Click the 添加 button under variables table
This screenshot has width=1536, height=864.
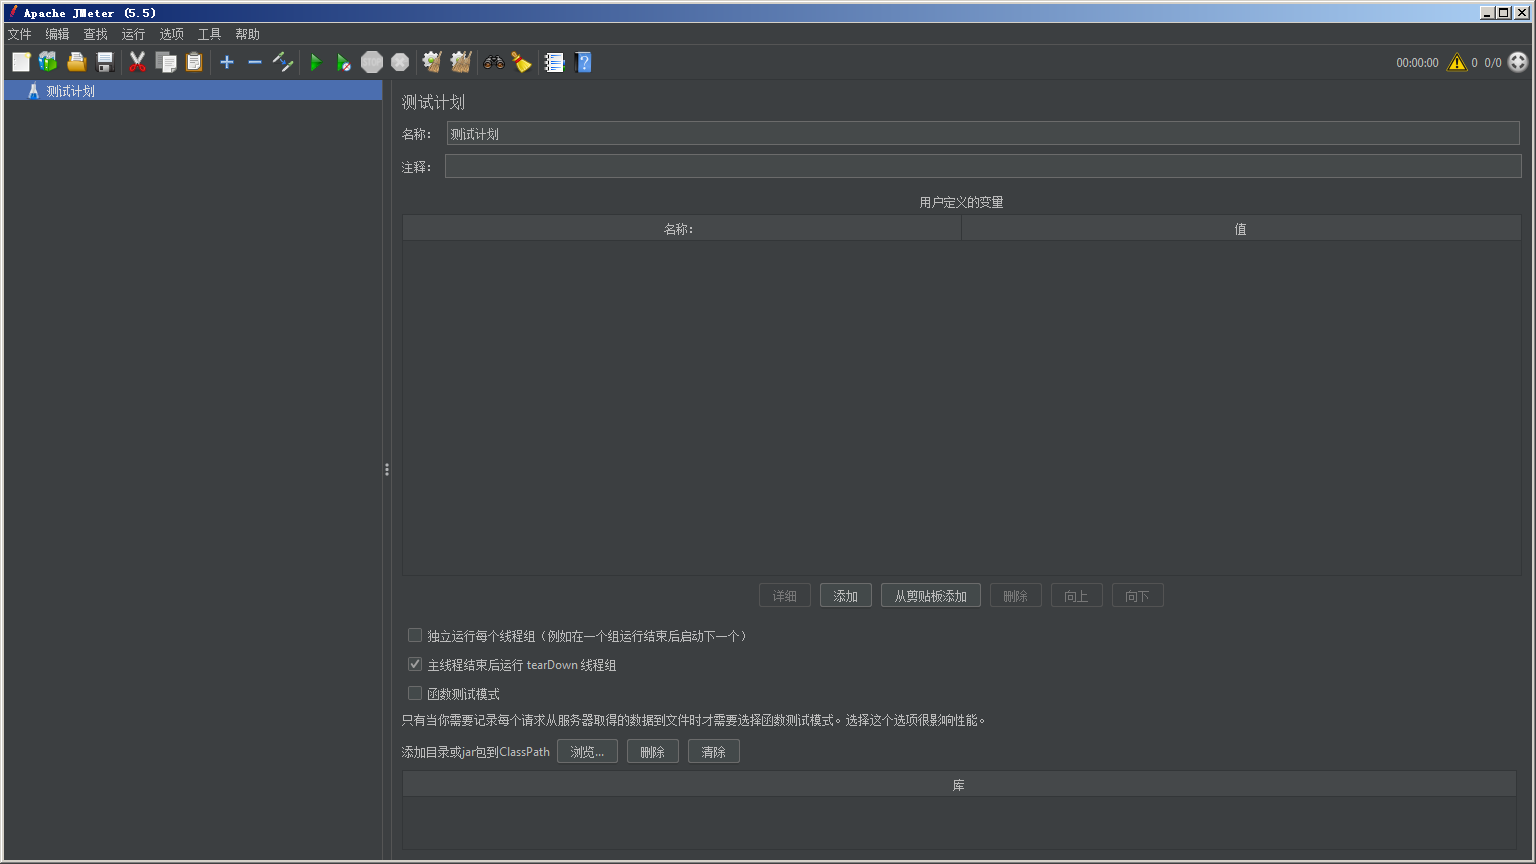click(x=845, y=596)
